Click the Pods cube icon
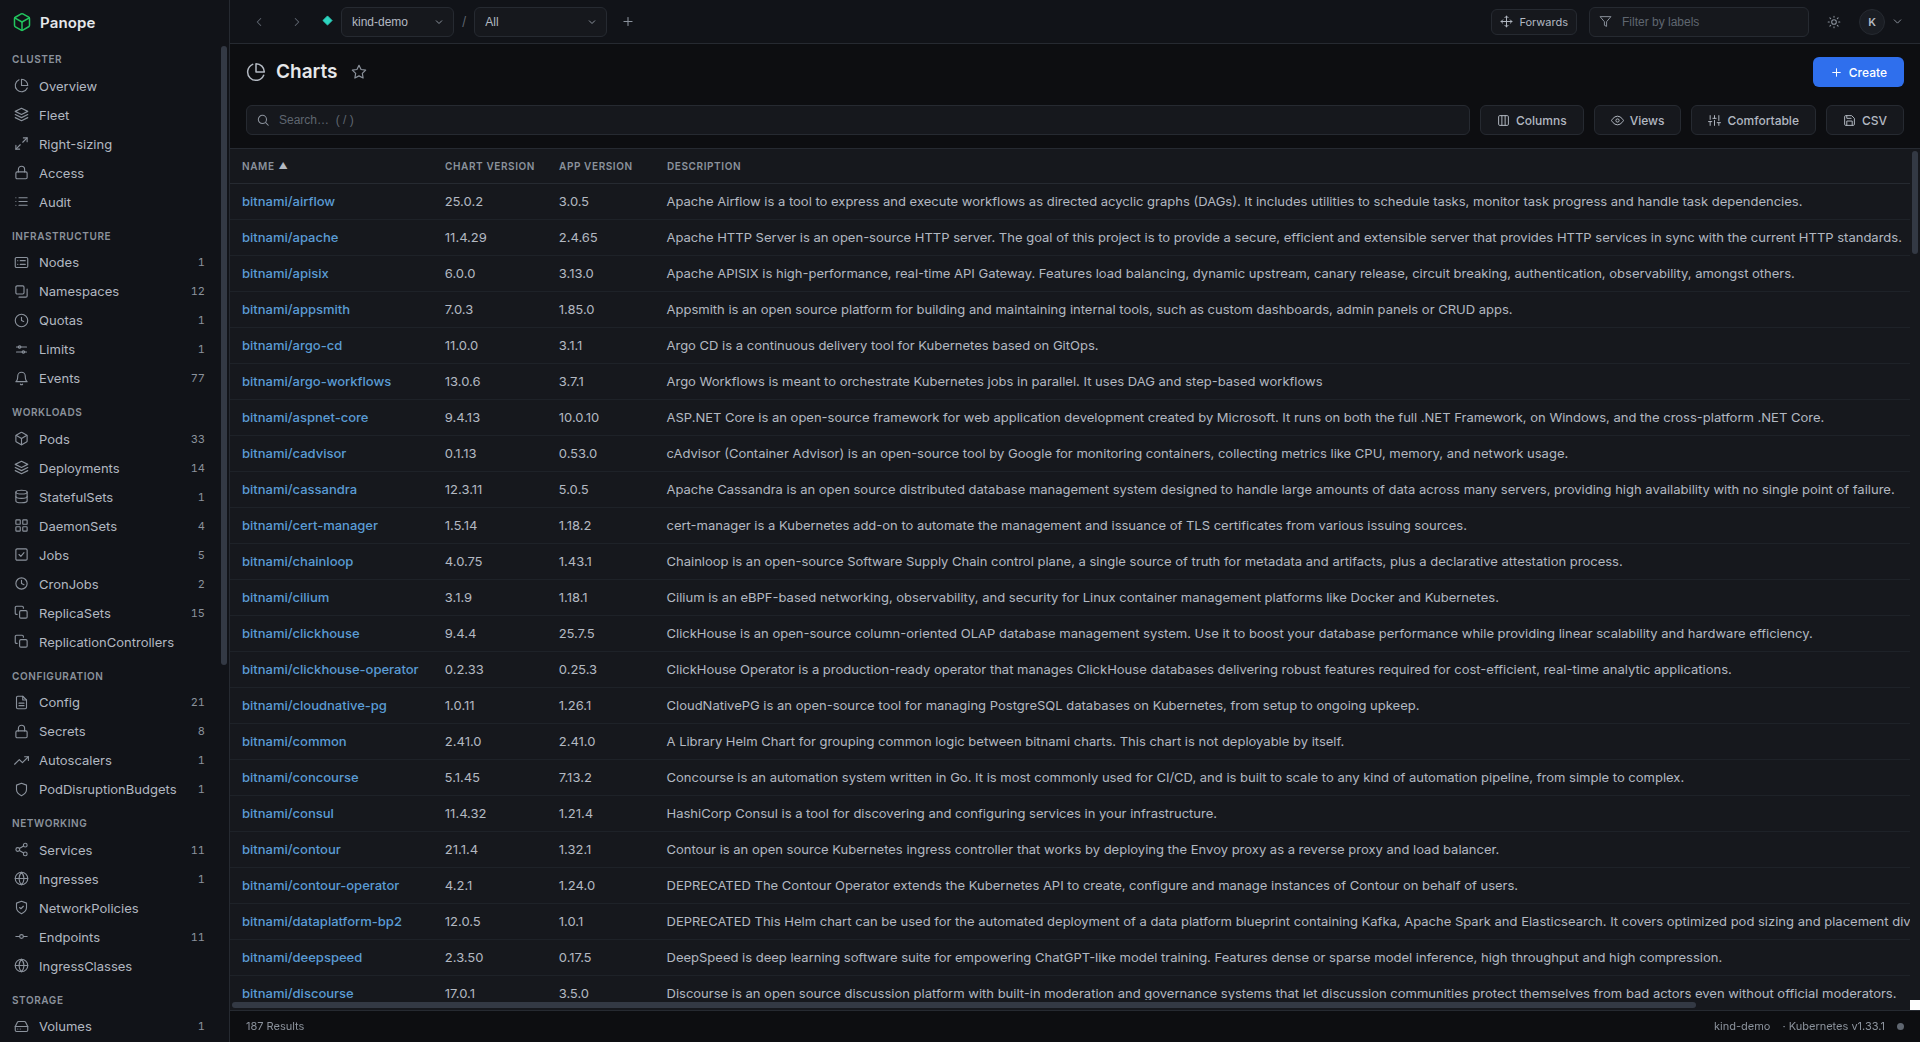 pyautogui.click(x=21, y=439)
